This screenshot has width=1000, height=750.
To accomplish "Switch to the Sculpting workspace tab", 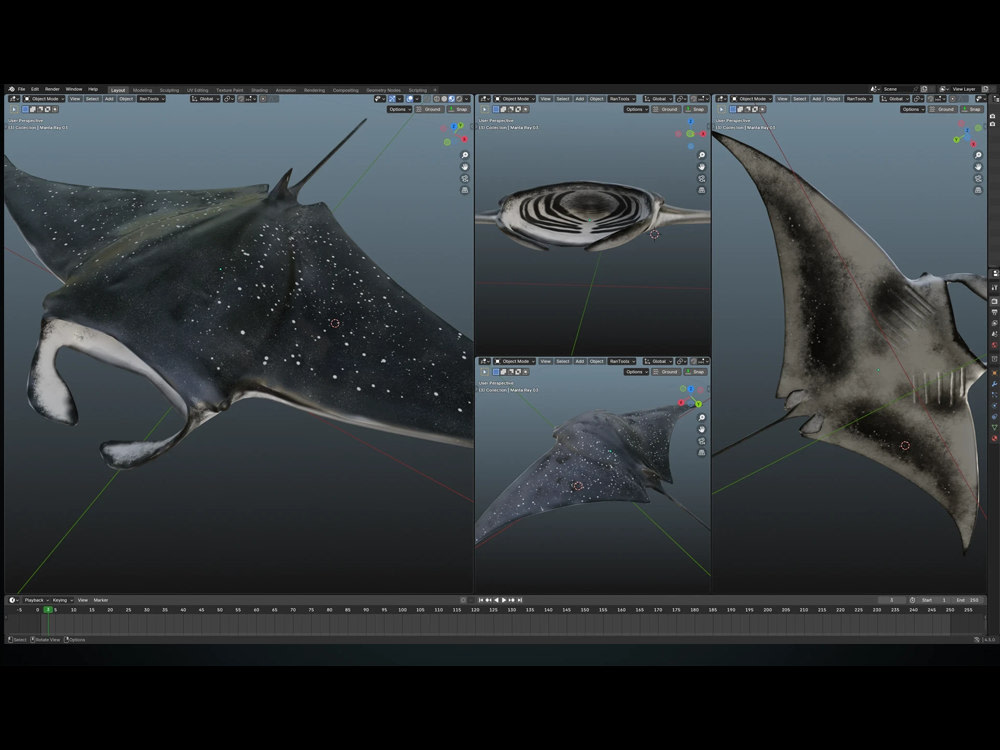I will (x=169, y=90).
